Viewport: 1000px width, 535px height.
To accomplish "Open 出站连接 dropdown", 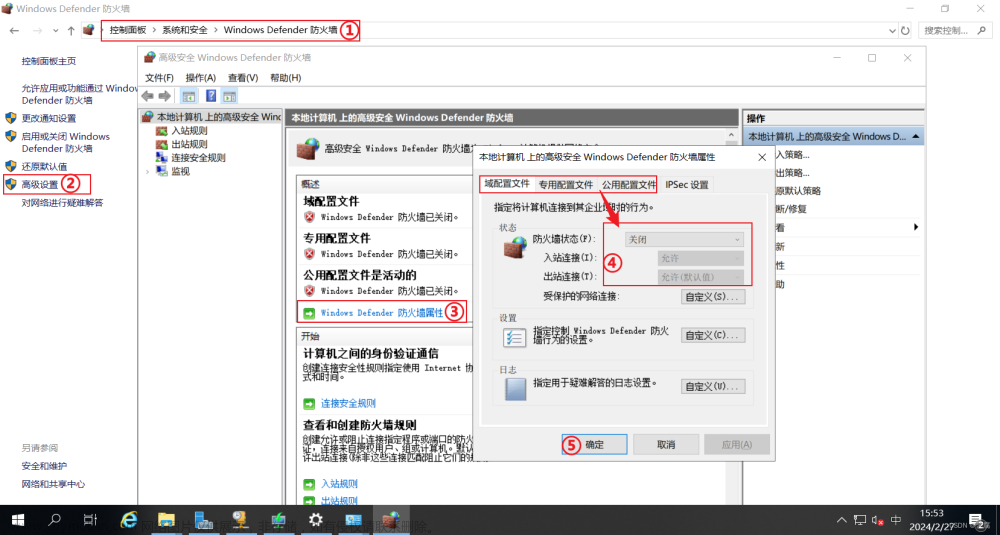I will point(700,277).
